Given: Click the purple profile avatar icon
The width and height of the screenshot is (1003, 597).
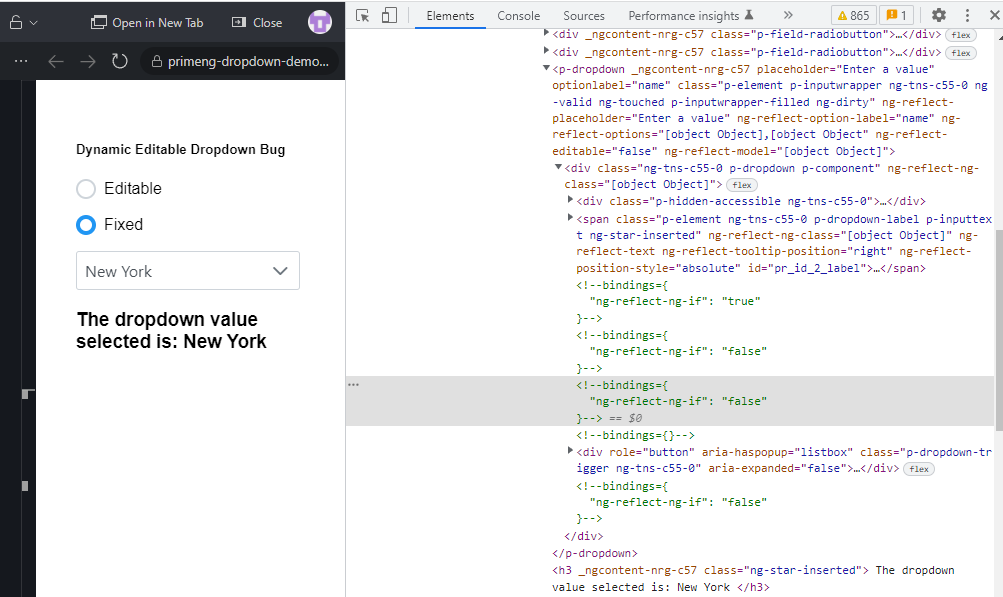Looking at the screenshot, I should pyautogui.click(x=319, y=21).
